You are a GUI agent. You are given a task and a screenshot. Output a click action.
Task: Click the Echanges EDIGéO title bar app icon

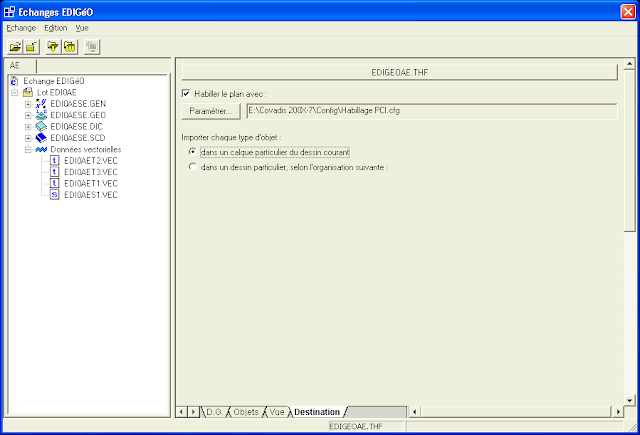pyautogui.click(x=9, y=12)
